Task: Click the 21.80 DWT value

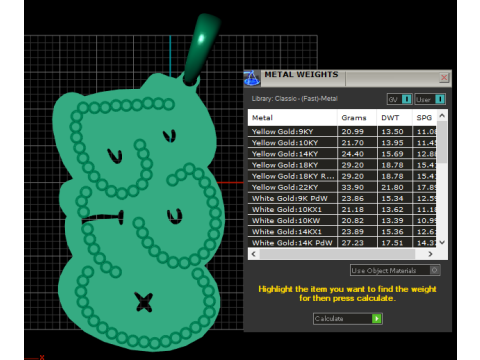Action: point(392,187)
